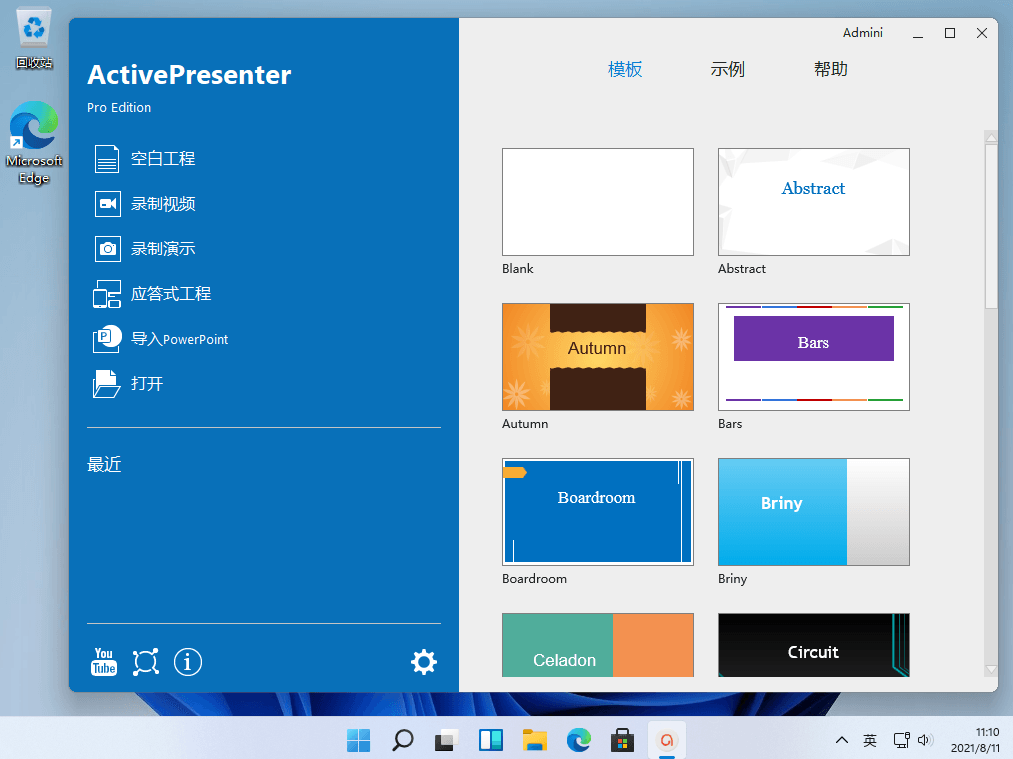Click the community icon beside YouTube
Viewport: 1013px width, 759px height.
pyautogui.click(x=145, y=662)
